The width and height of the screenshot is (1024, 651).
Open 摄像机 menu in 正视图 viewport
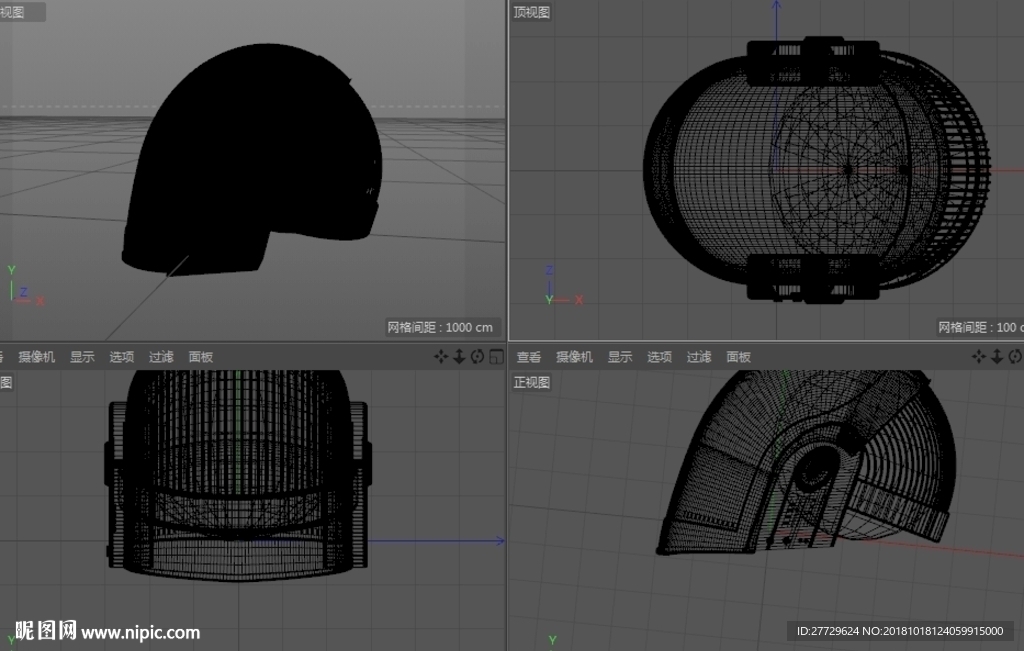pos(574,357)
